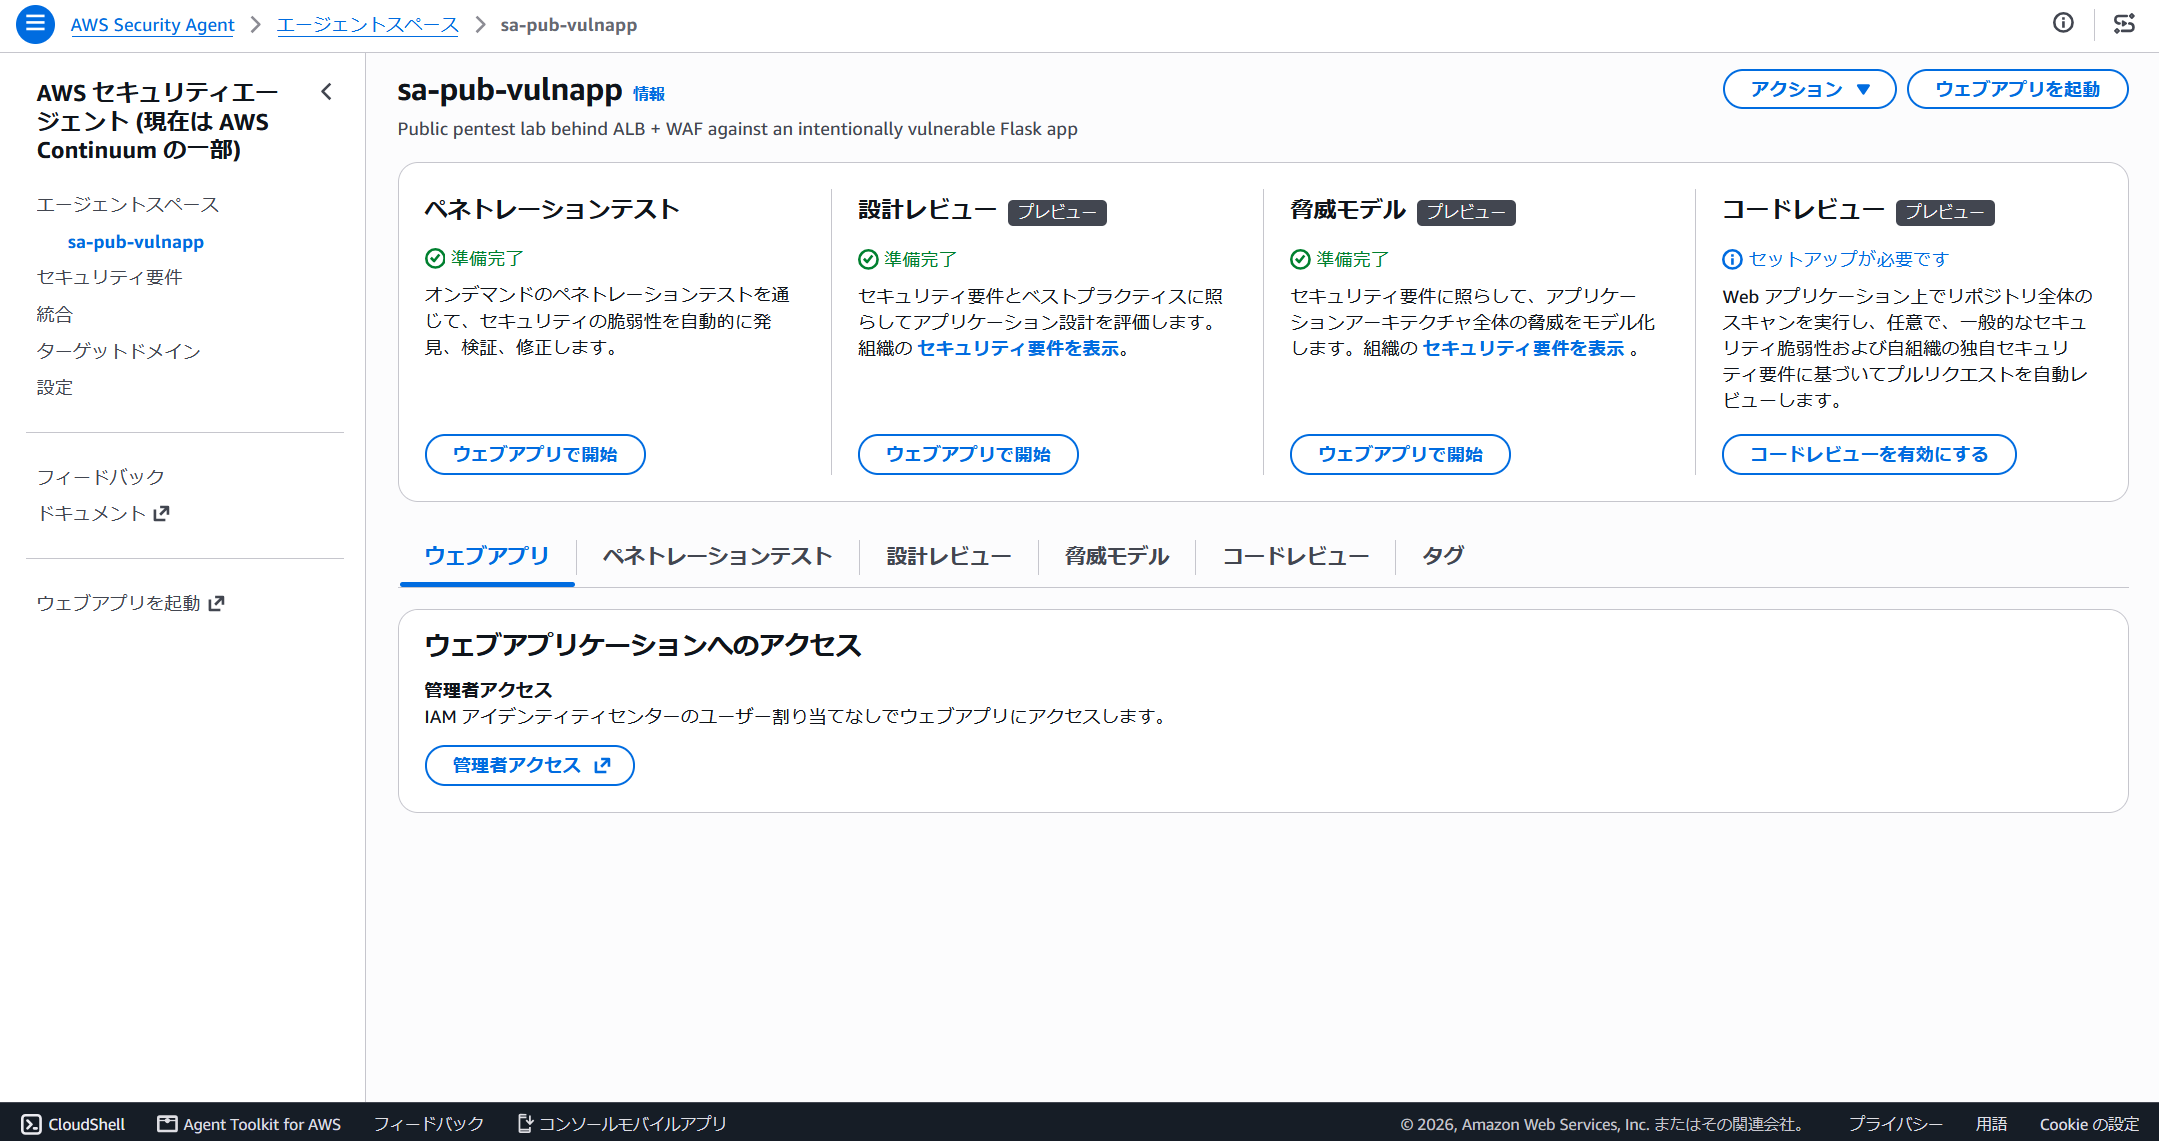2159x1141 pixels.
Task: Click ウェブアプリで開始 under 設計レビュー
Action: click(x=968, y=454)
